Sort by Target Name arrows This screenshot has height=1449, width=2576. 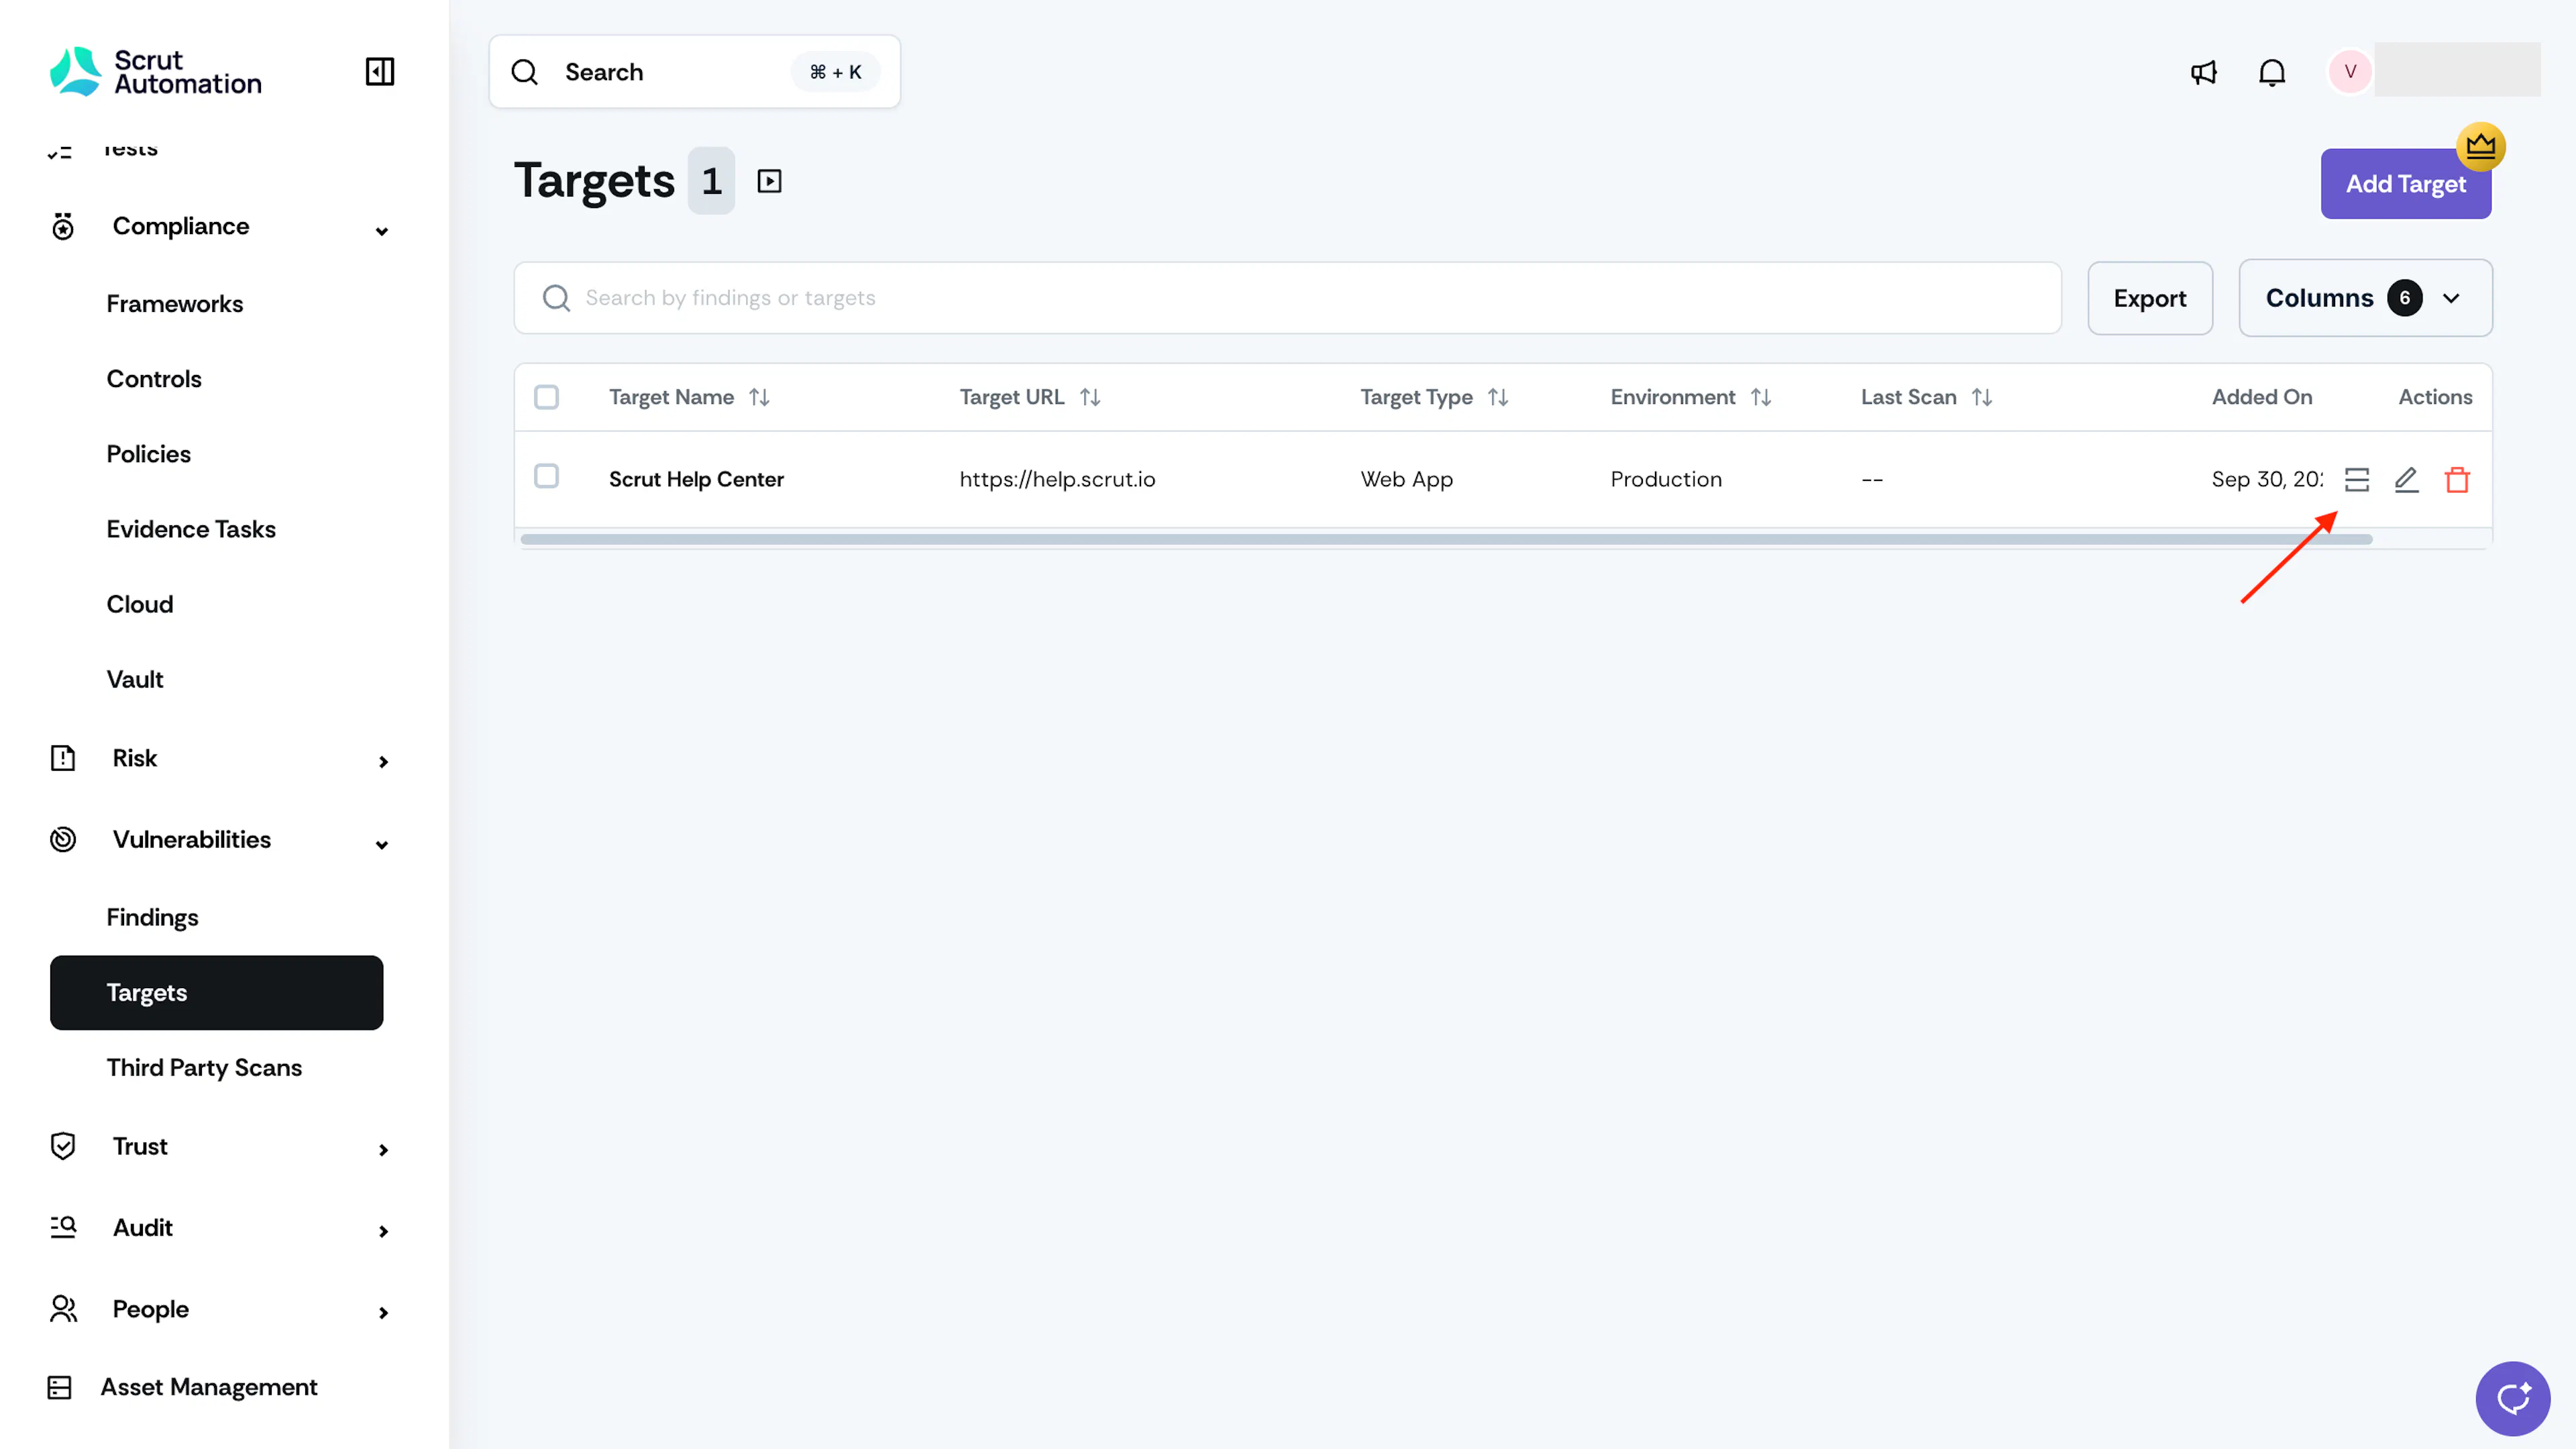759,397
